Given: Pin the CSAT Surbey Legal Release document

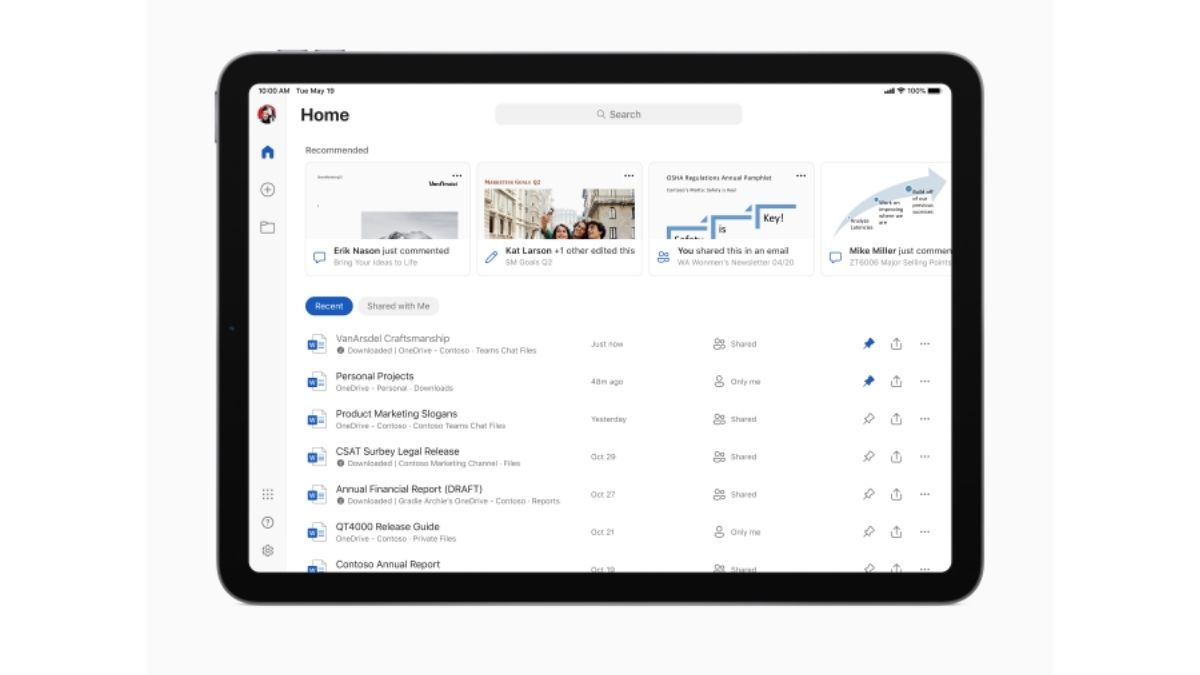Looking at the screenshot, I should tap(868, 457).
